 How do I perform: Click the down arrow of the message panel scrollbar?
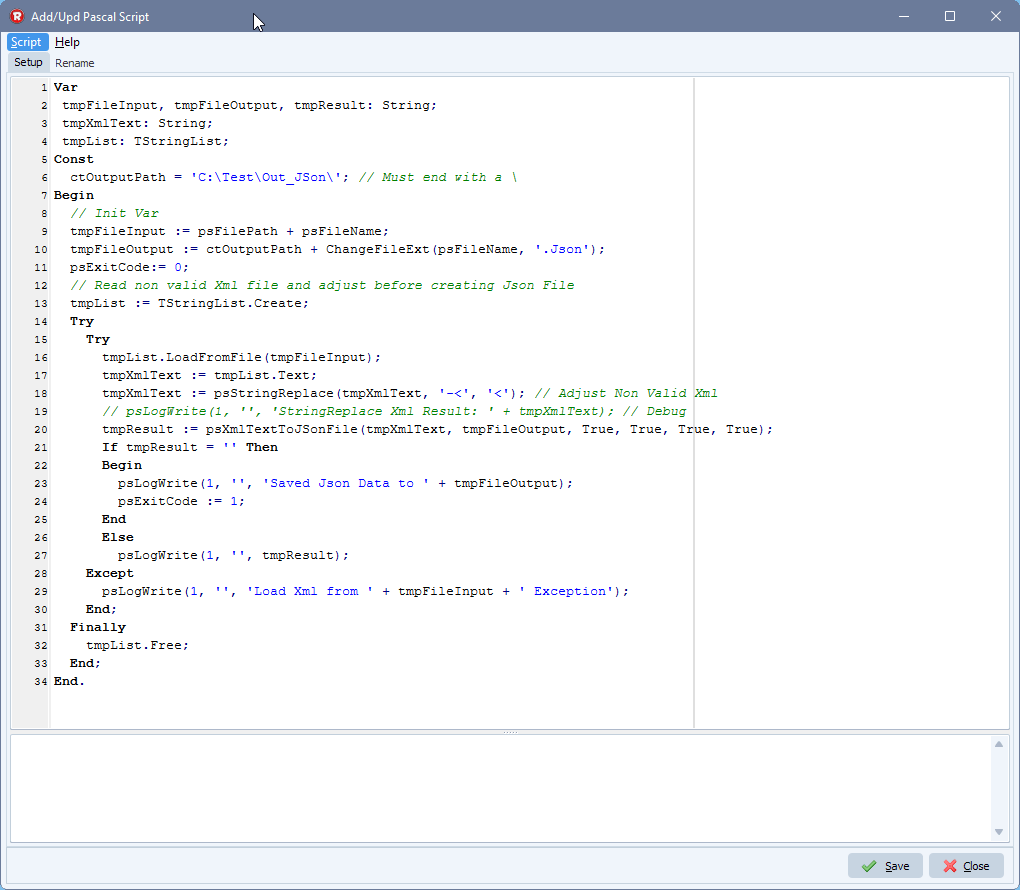(998, 831)
